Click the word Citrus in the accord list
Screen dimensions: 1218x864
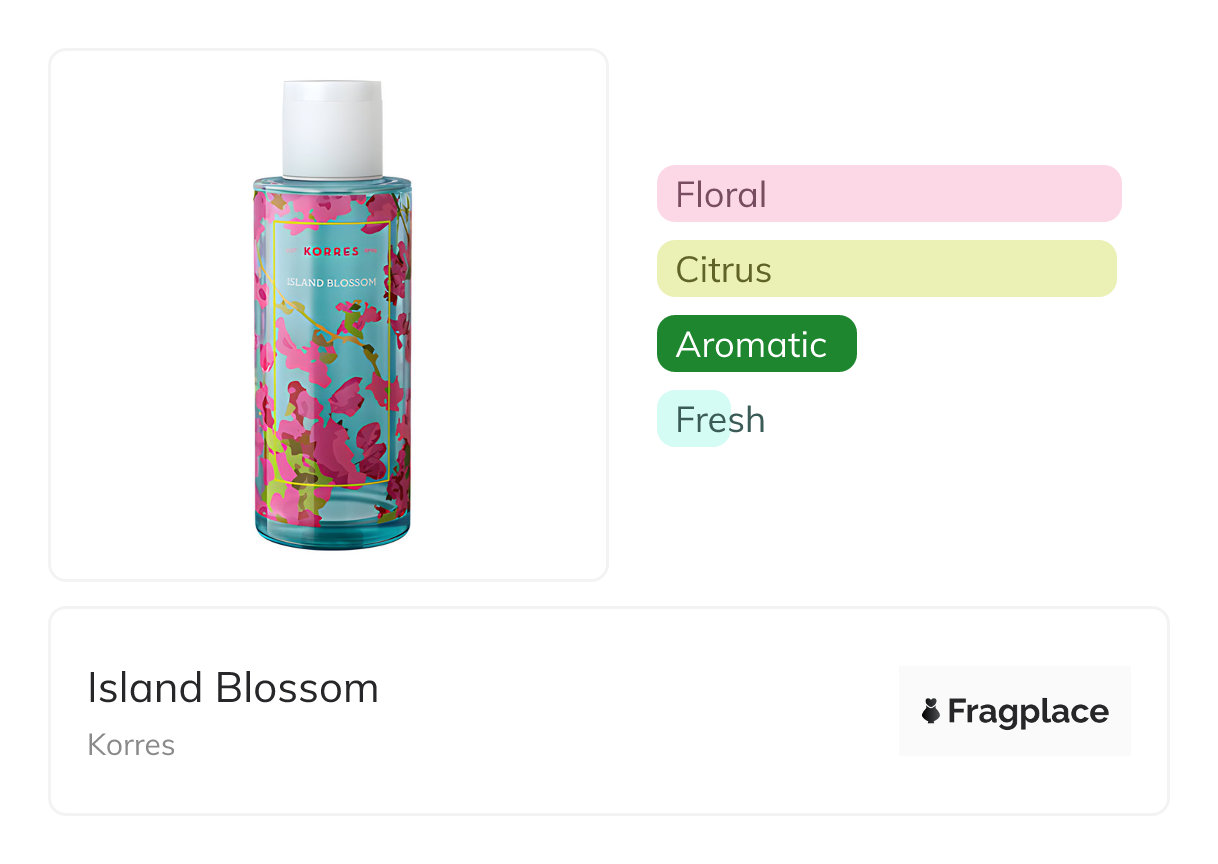point(724,270)
